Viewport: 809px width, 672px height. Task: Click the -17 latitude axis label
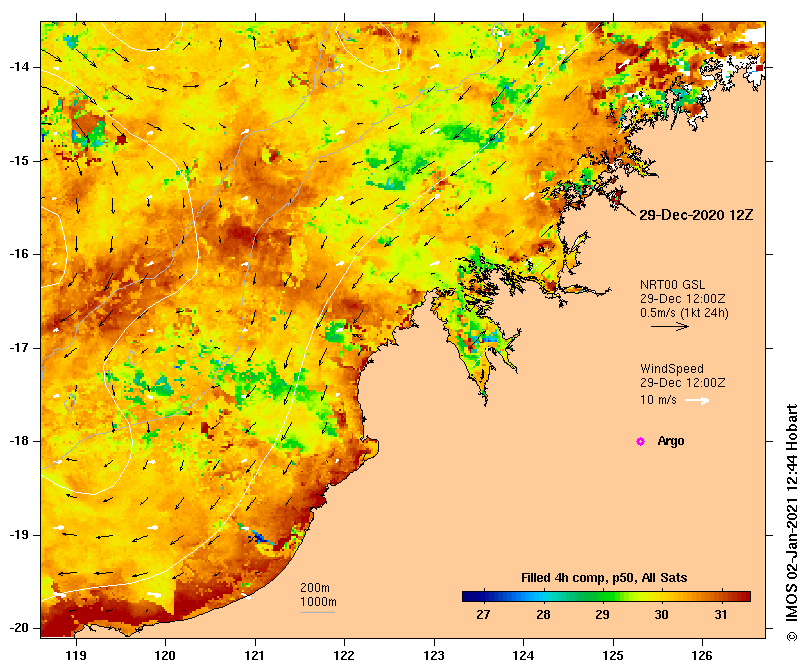click(x=19, y=348)
